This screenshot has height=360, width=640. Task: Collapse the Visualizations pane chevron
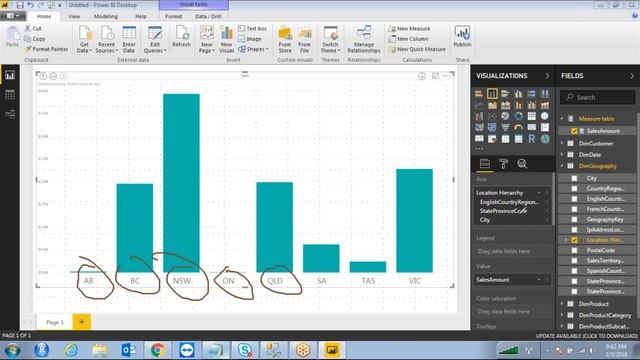(x=547, y=76)
